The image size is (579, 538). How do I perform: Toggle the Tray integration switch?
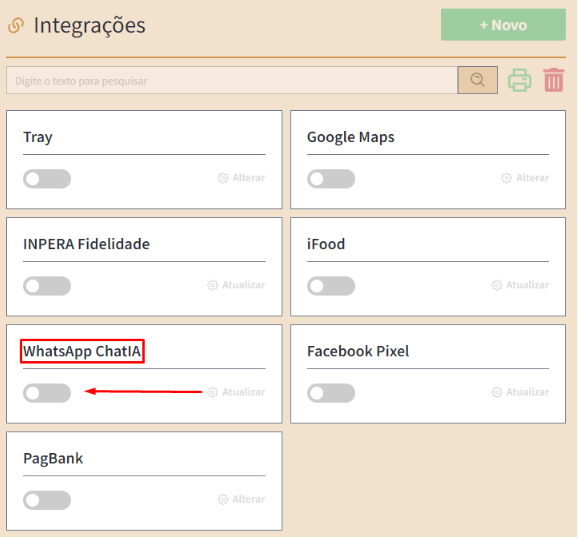click(x=47, y=179)
